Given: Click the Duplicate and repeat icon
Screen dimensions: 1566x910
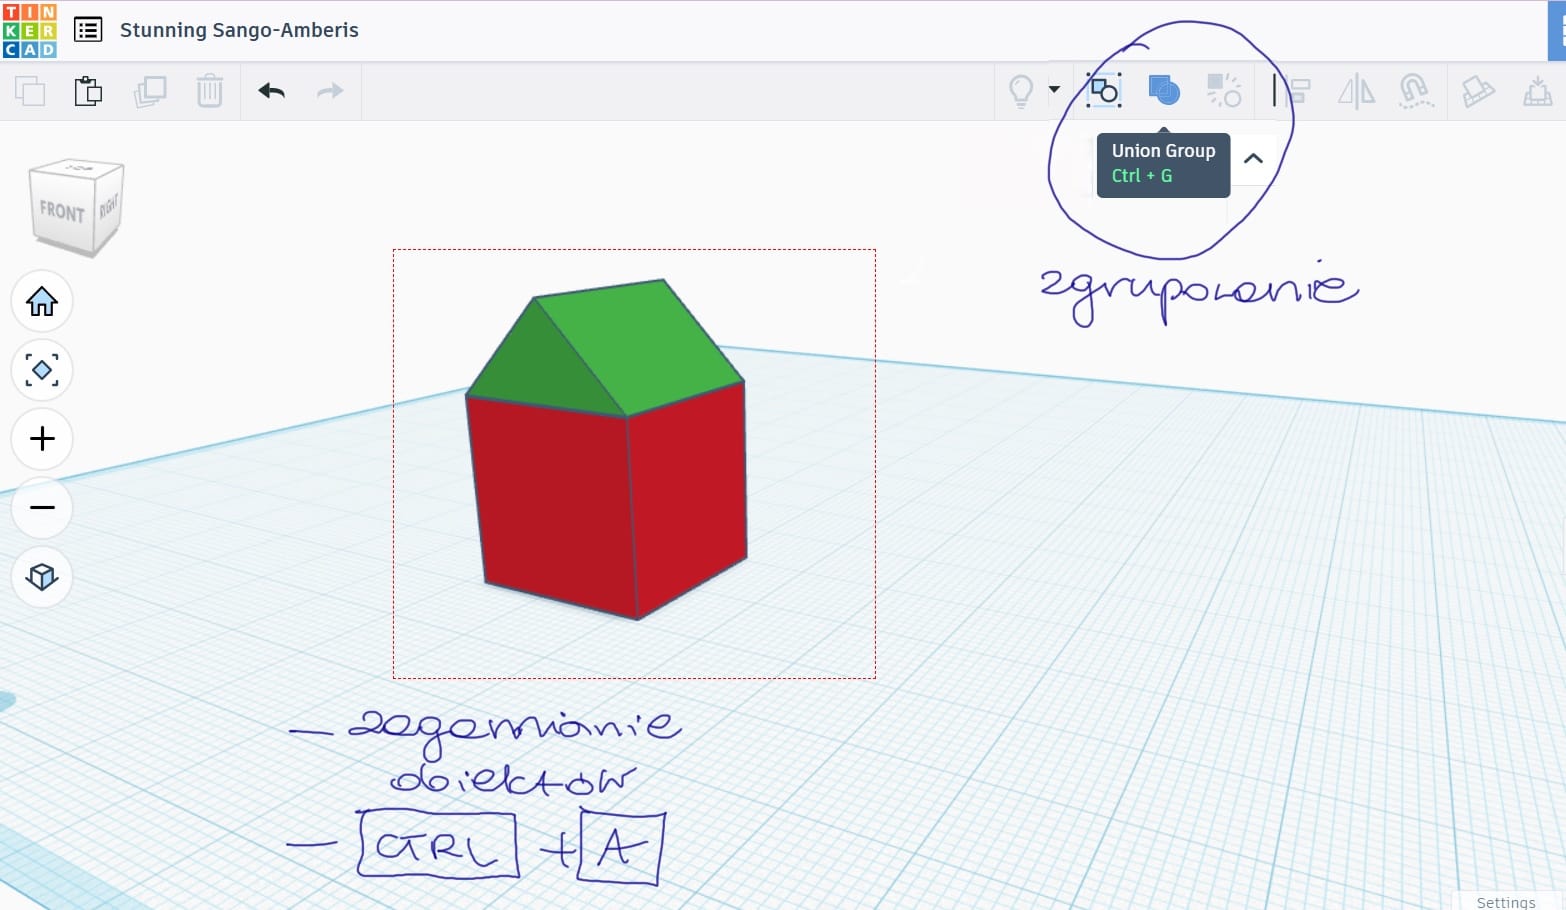Looking at the screenshot, I should click(149, 91).
